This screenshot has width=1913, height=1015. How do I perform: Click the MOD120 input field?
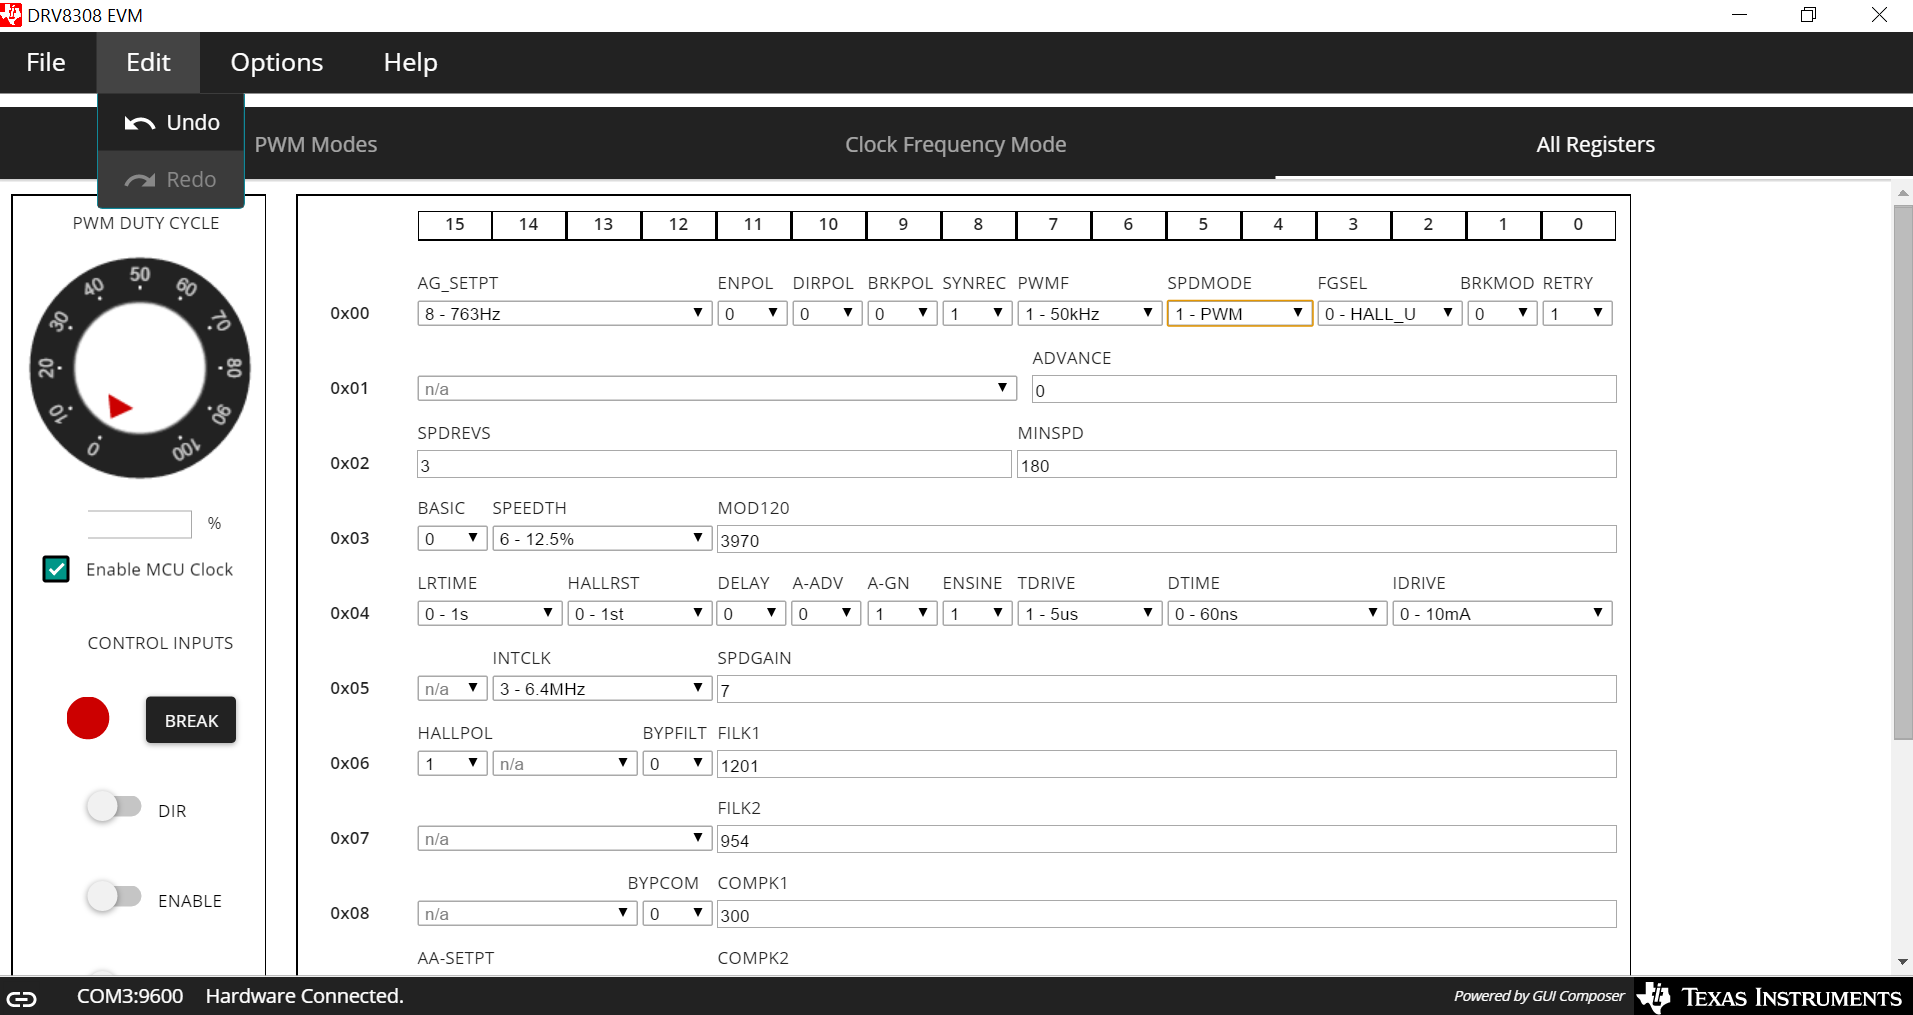pyautogui.click(x=1166, y=539)
